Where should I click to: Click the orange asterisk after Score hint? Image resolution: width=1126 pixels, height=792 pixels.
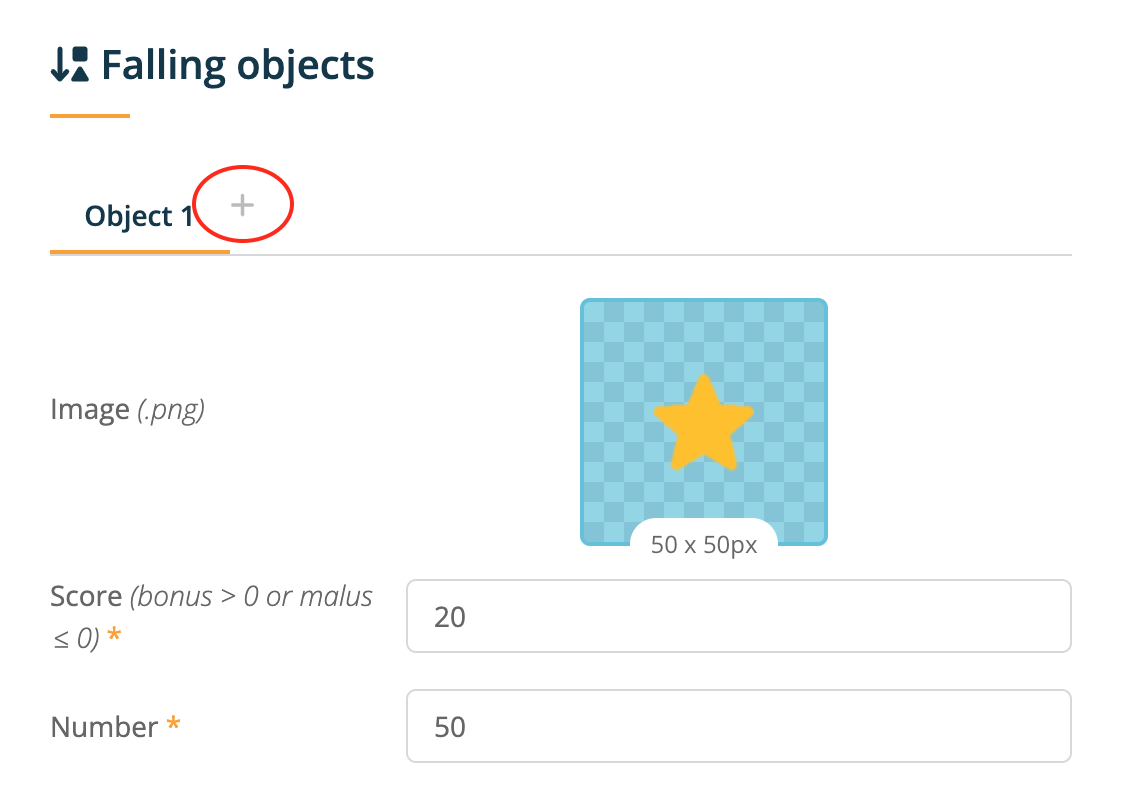coord(113,634)
